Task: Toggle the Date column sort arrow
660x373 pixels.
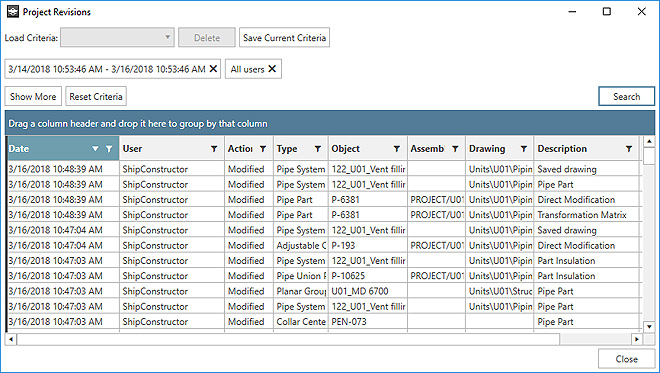Action: (95, 149)
